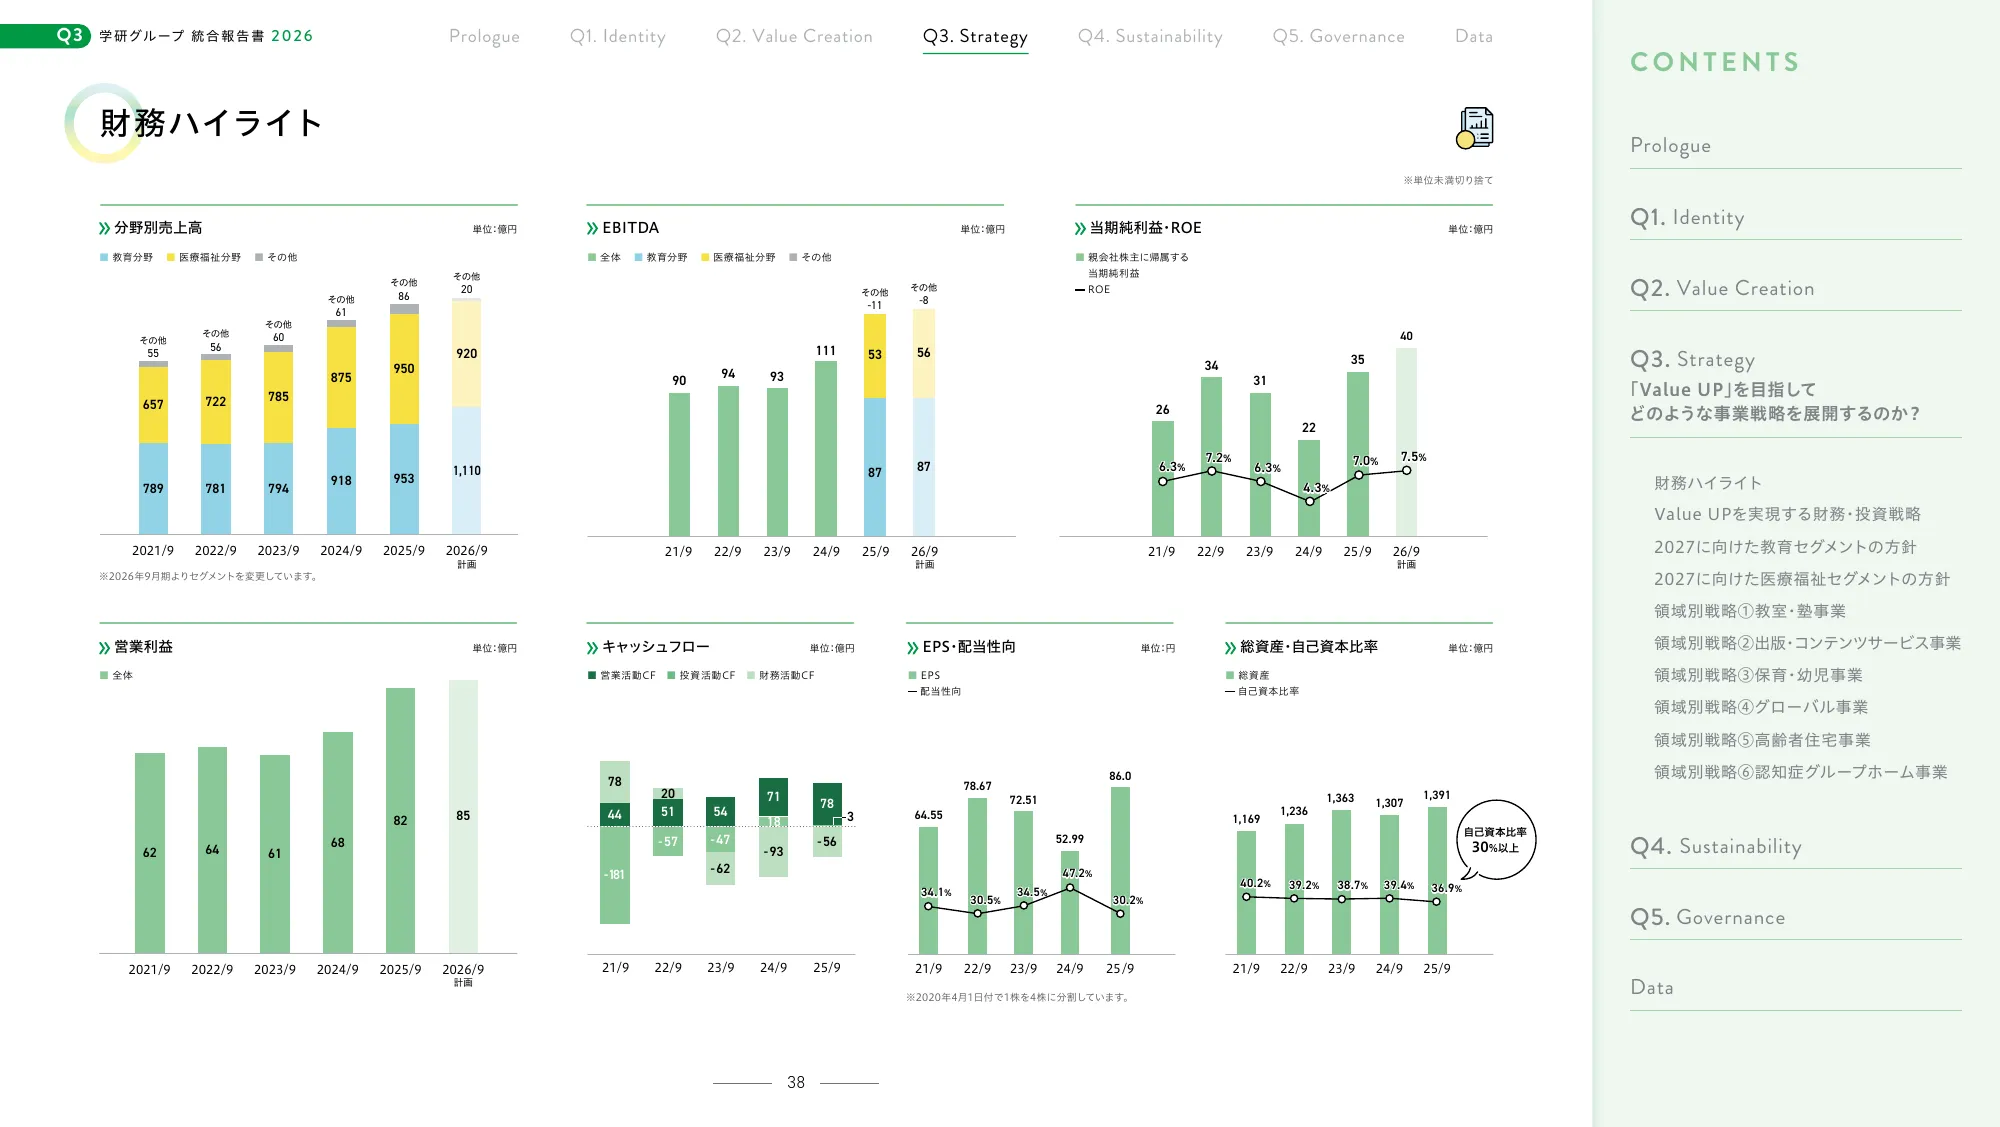
Task: Open 領域別戦略③保育・幼児事業 link
Action: click(1758, 675)
